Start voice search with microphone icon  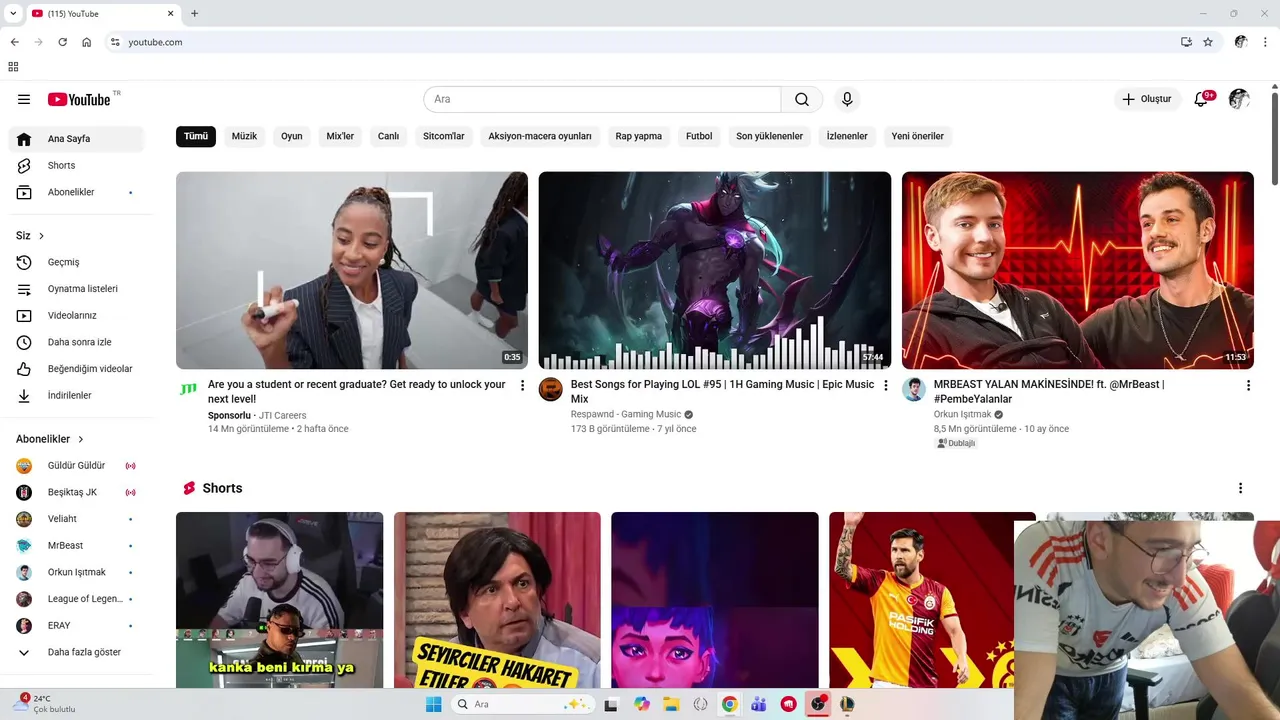coord(847,99)
